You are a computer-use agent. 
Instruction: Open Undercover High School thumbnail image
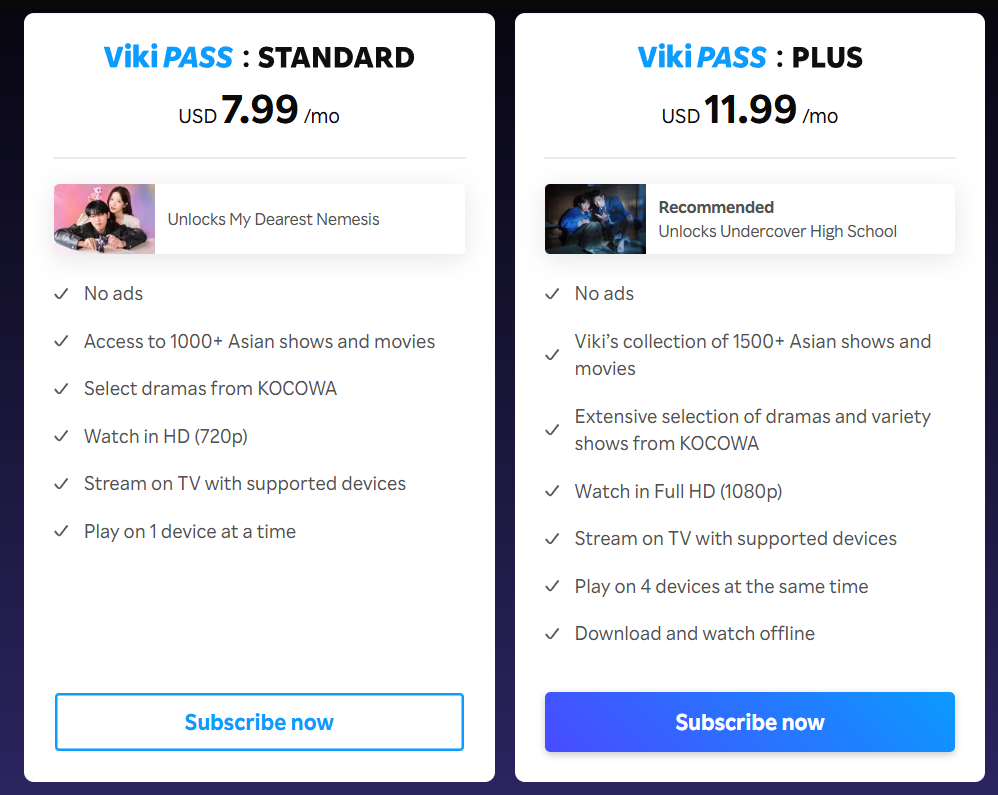pos(595,219)
